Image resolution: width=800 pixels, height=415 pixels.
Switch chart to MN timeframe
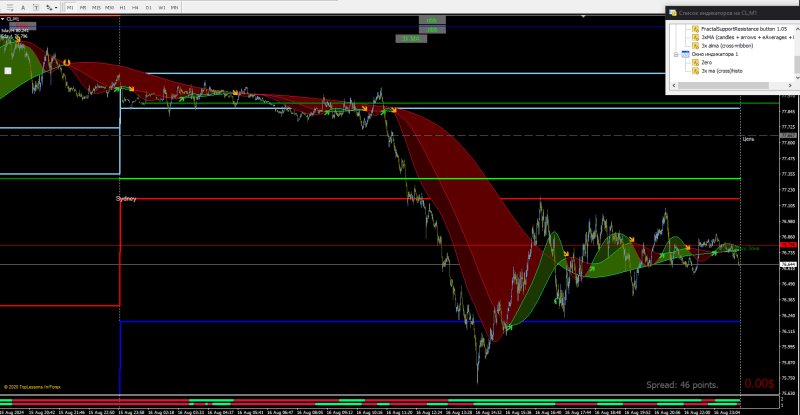(x=174, y=8)
